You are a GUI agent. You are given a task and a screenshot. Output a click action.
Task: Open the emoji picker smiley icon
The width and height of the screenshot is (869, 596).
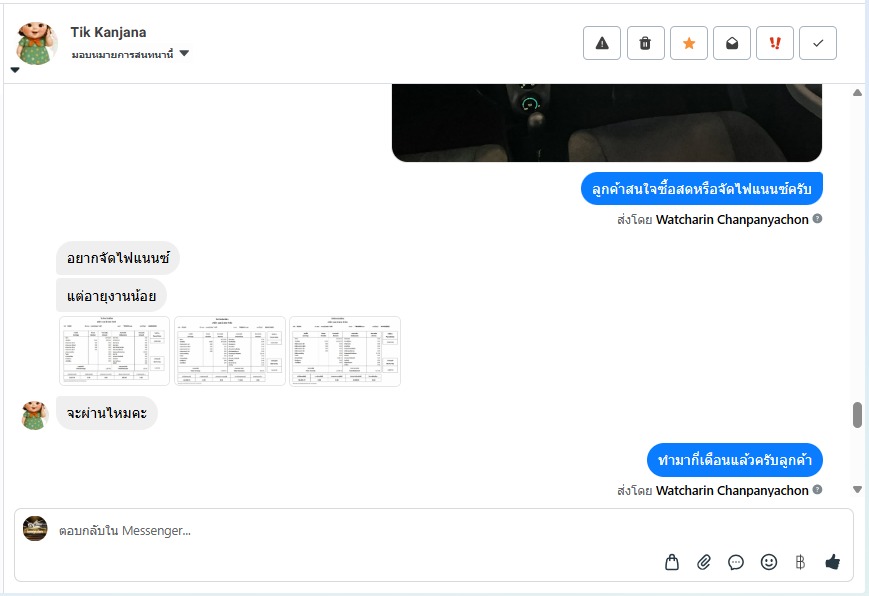pyautogui.click(x=769, y=562)
